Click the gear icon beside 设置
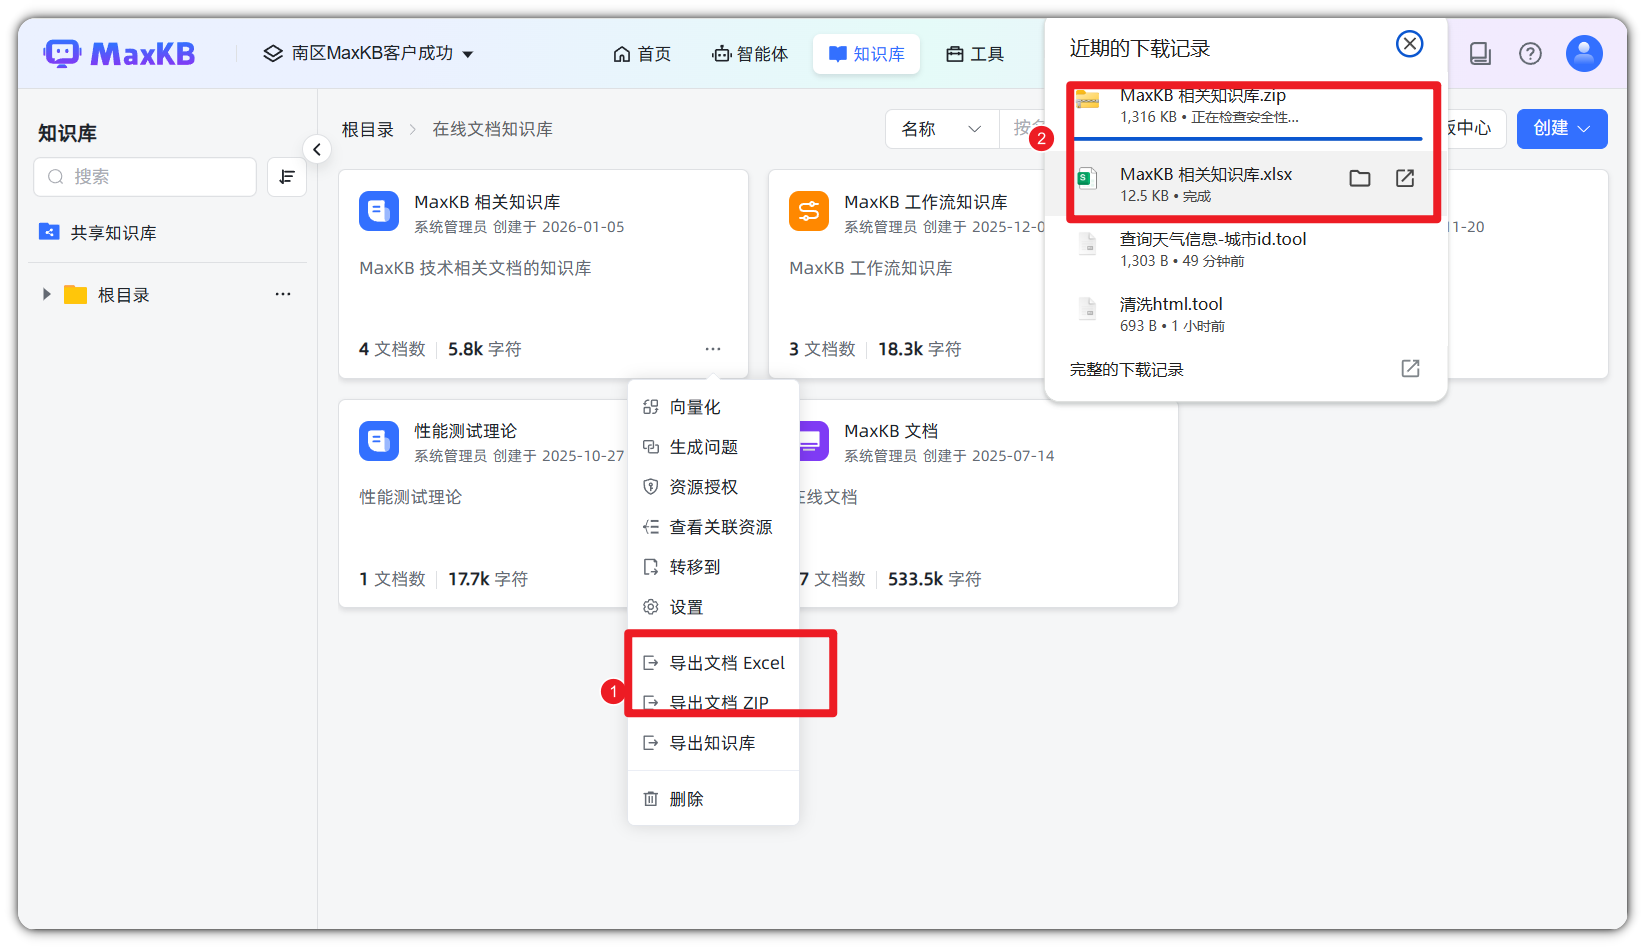 click(651, 607)
